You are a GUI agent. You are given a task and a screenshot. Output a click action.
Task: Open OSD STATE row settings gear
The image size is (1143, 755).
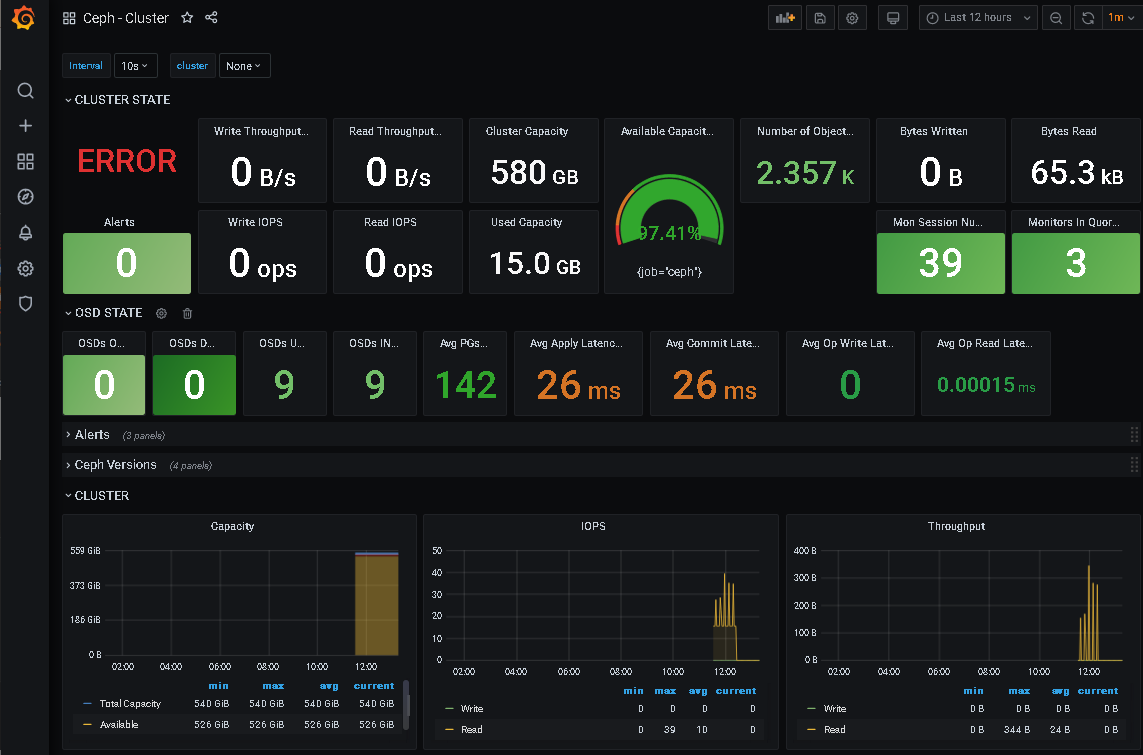click(x=161, y=313)
